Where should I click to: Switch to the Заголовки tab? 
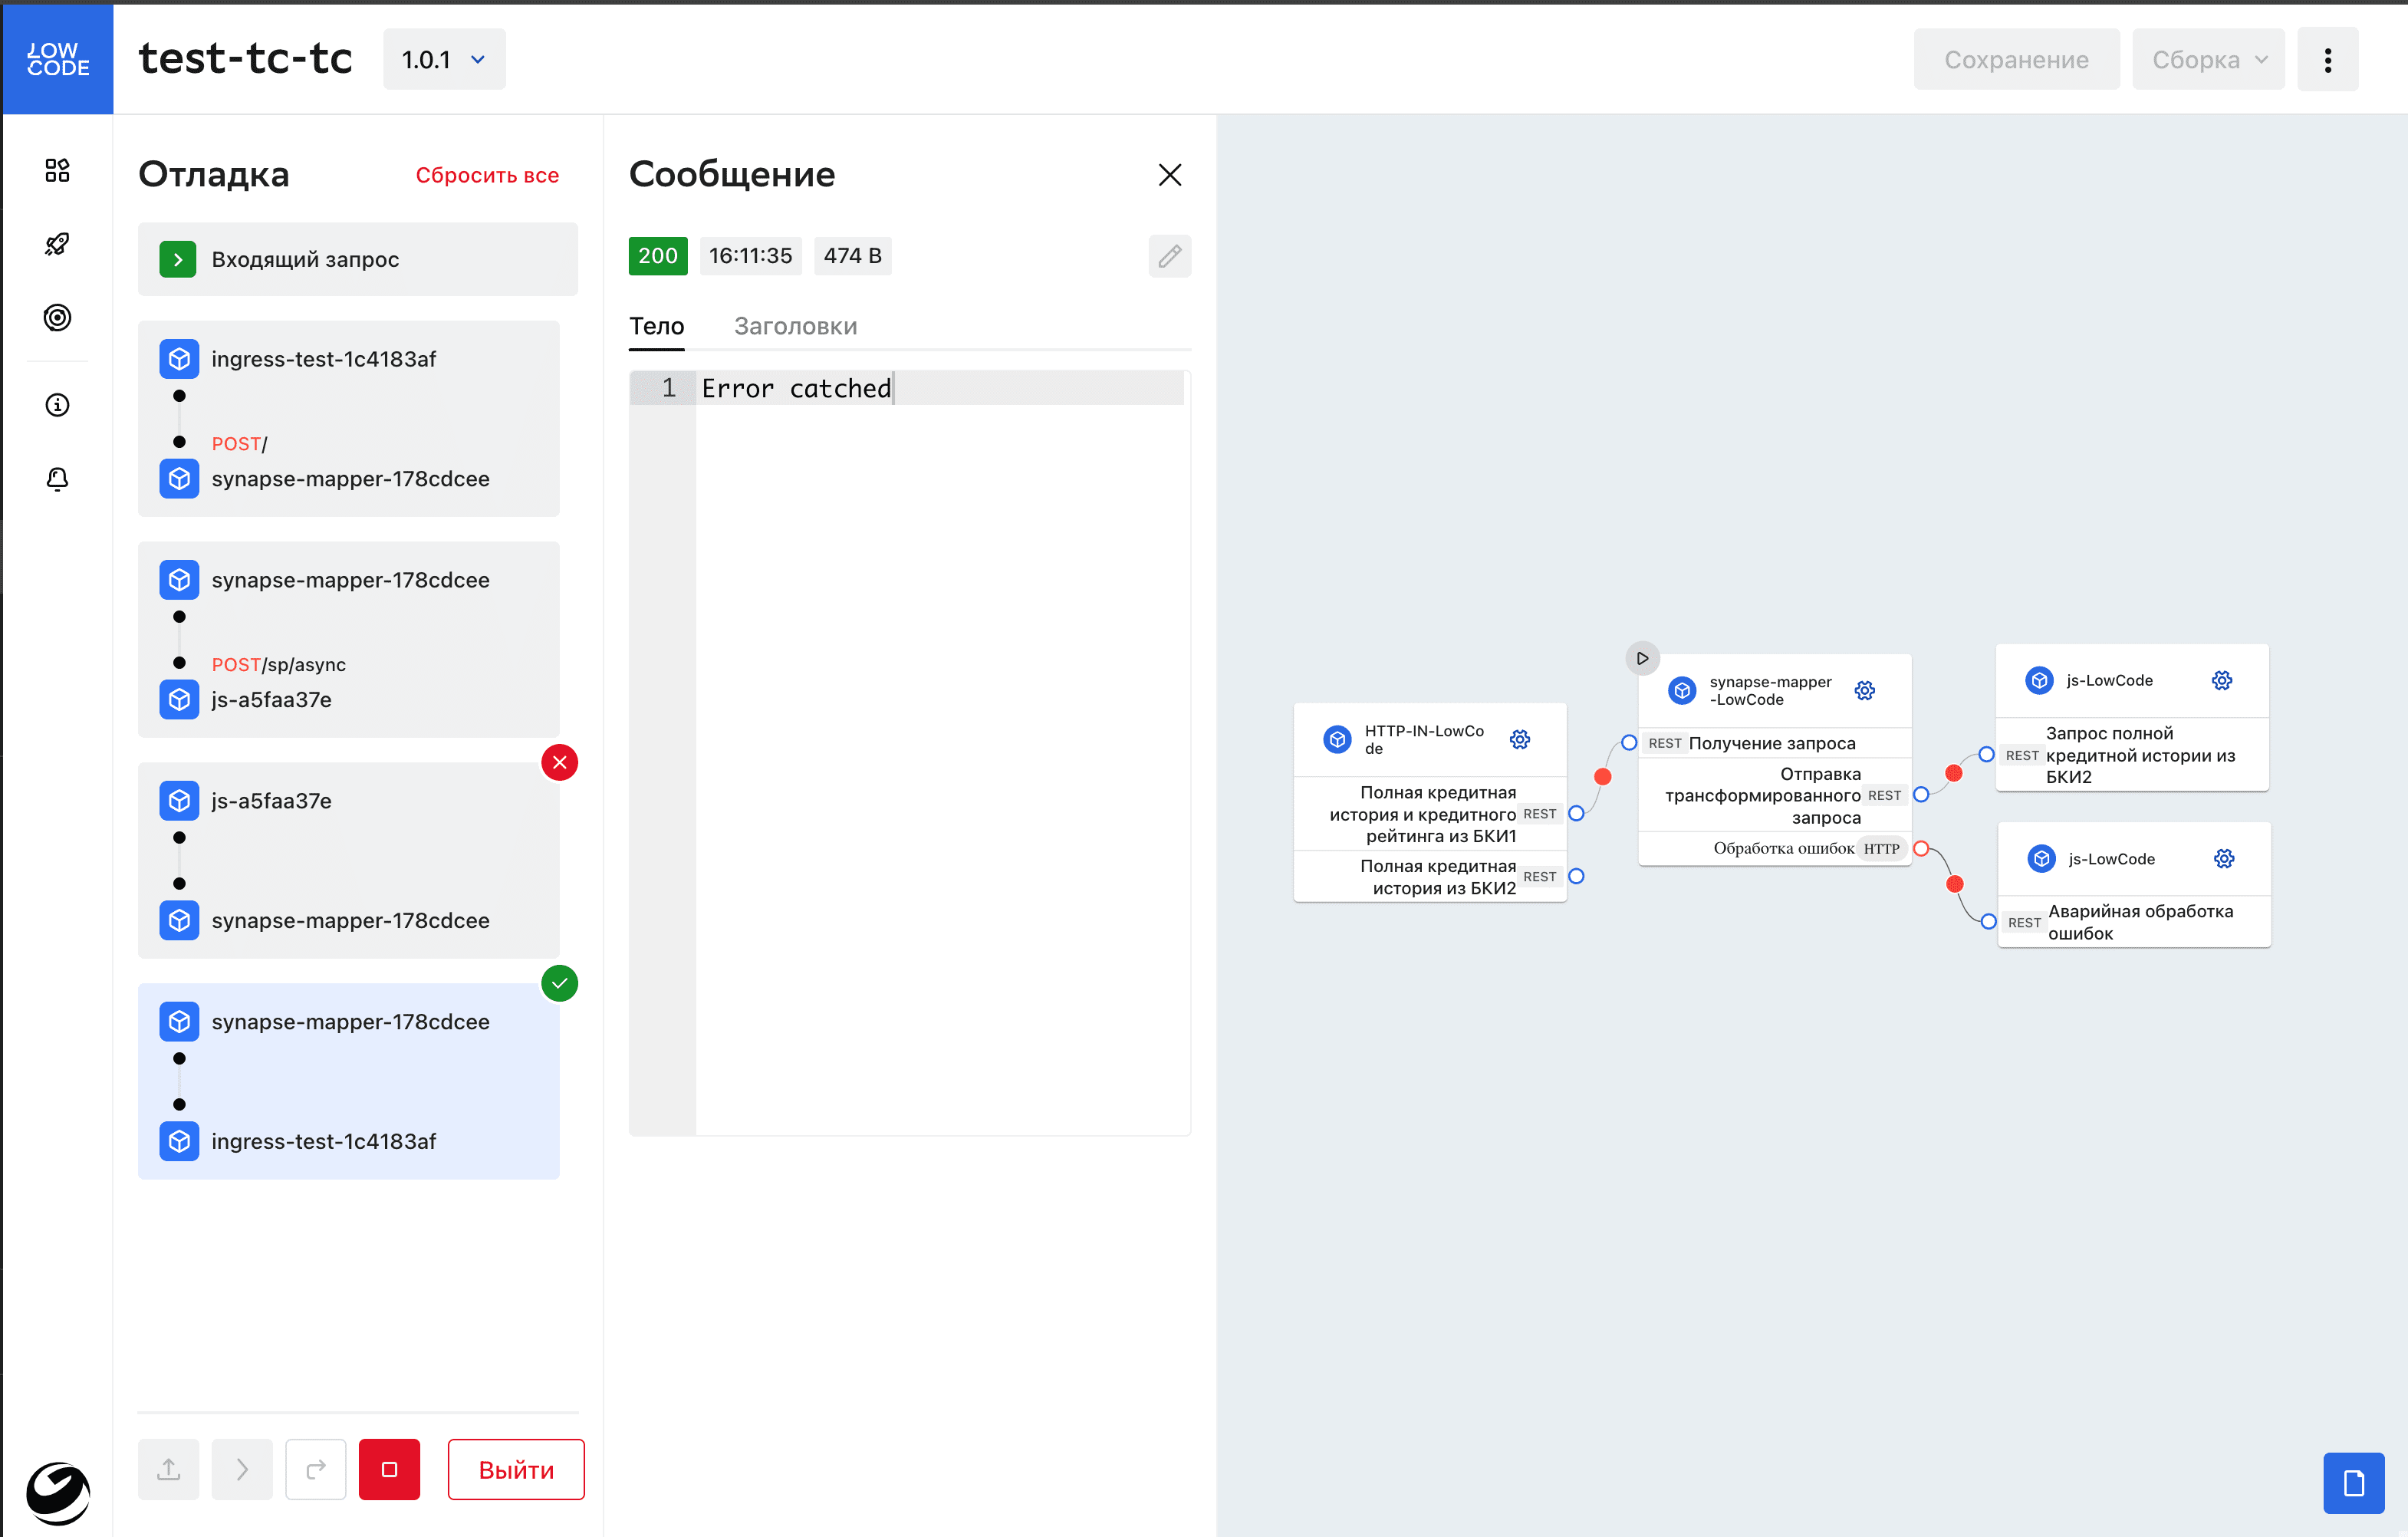795,326
